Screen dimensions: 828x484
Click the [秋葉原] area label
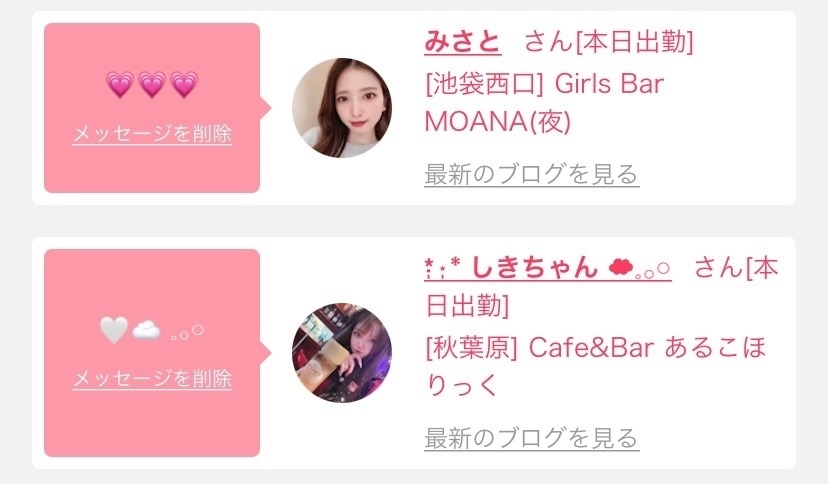472,348
